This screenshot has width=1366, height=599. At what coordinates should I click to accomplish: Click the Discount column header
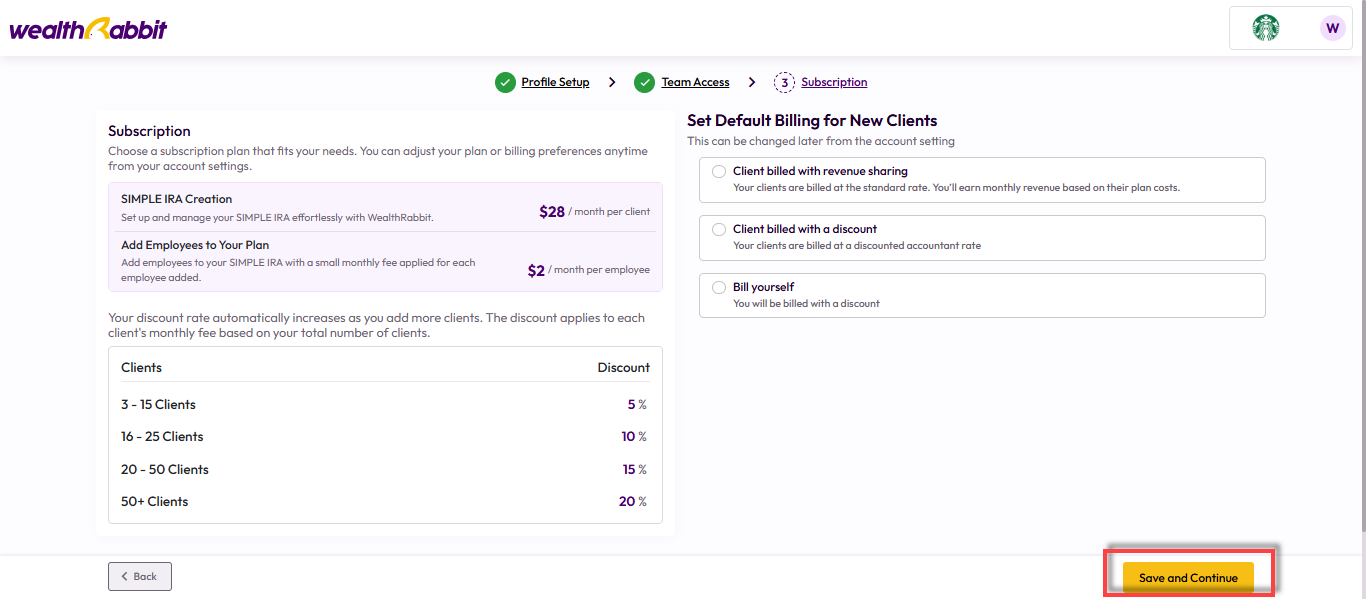624,368
